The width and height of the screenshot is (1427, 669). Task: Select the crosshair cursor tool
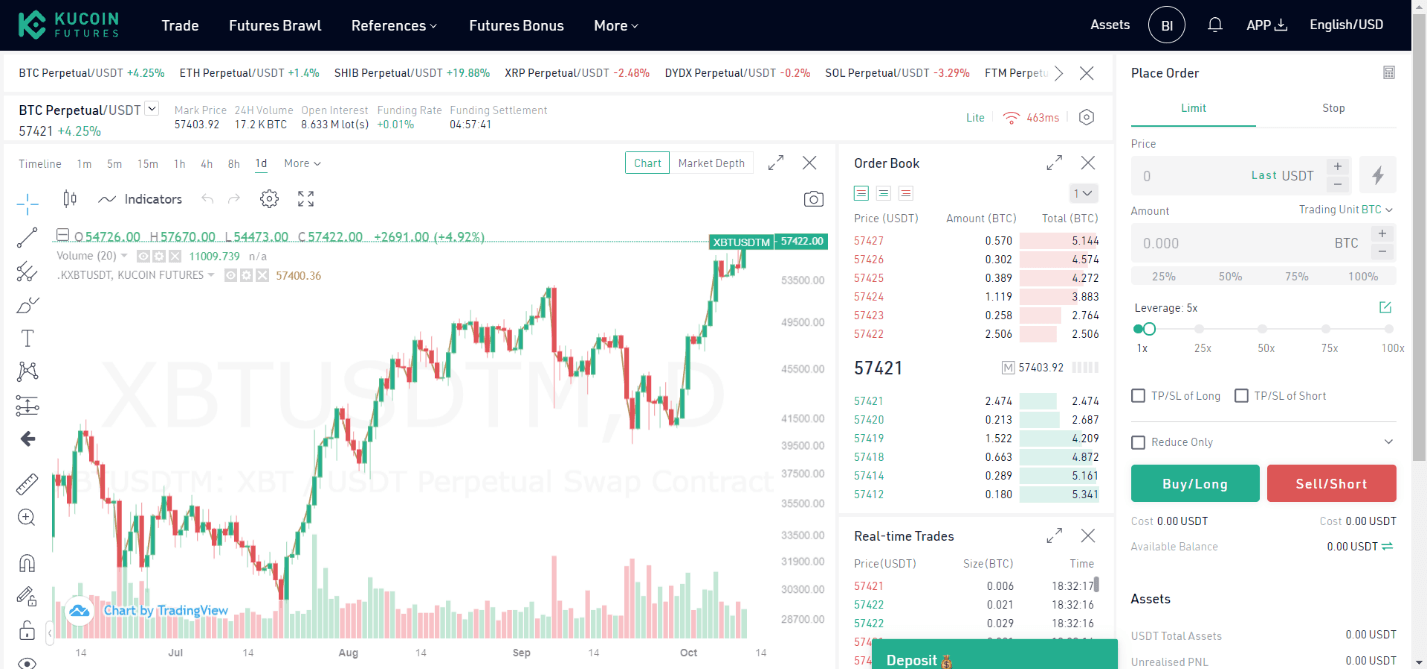27,203
